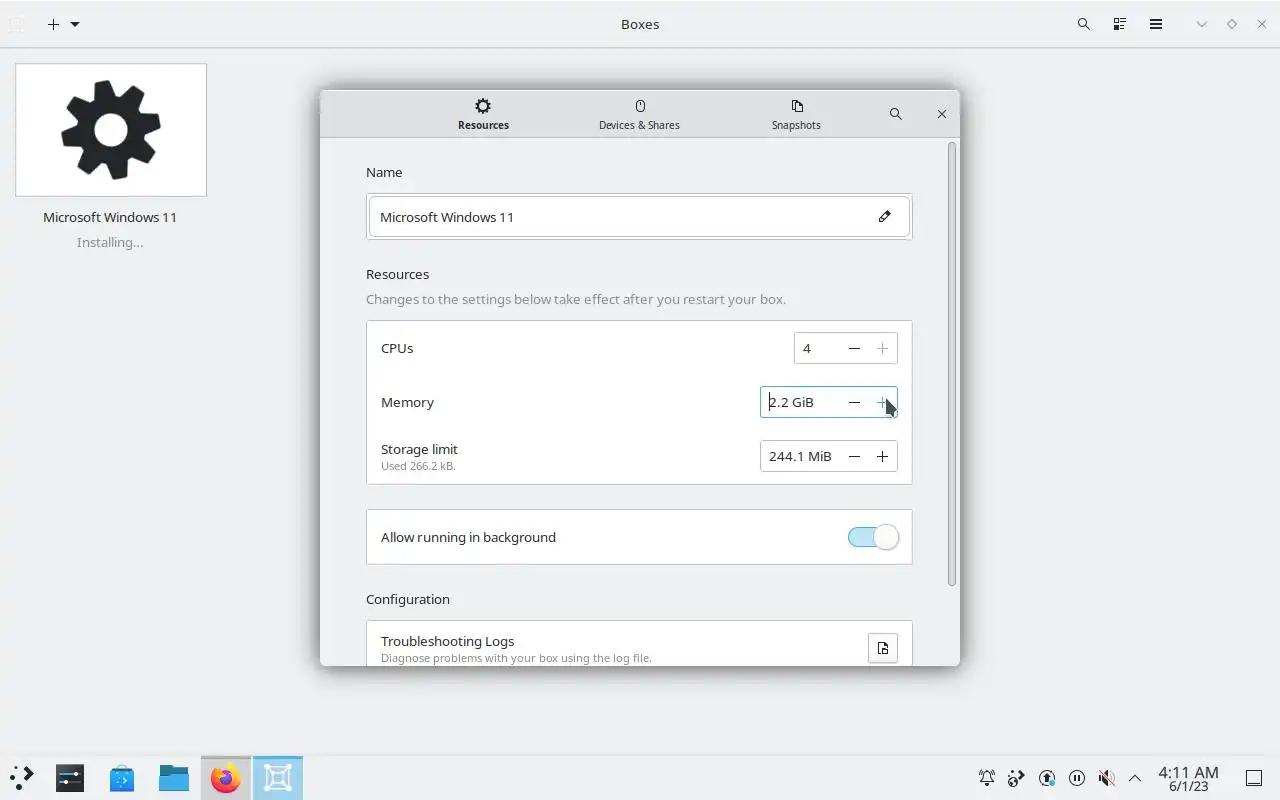Search boxes using the header magnifier icon
Screen dimensions: 1280x800
click(1084, 24)
